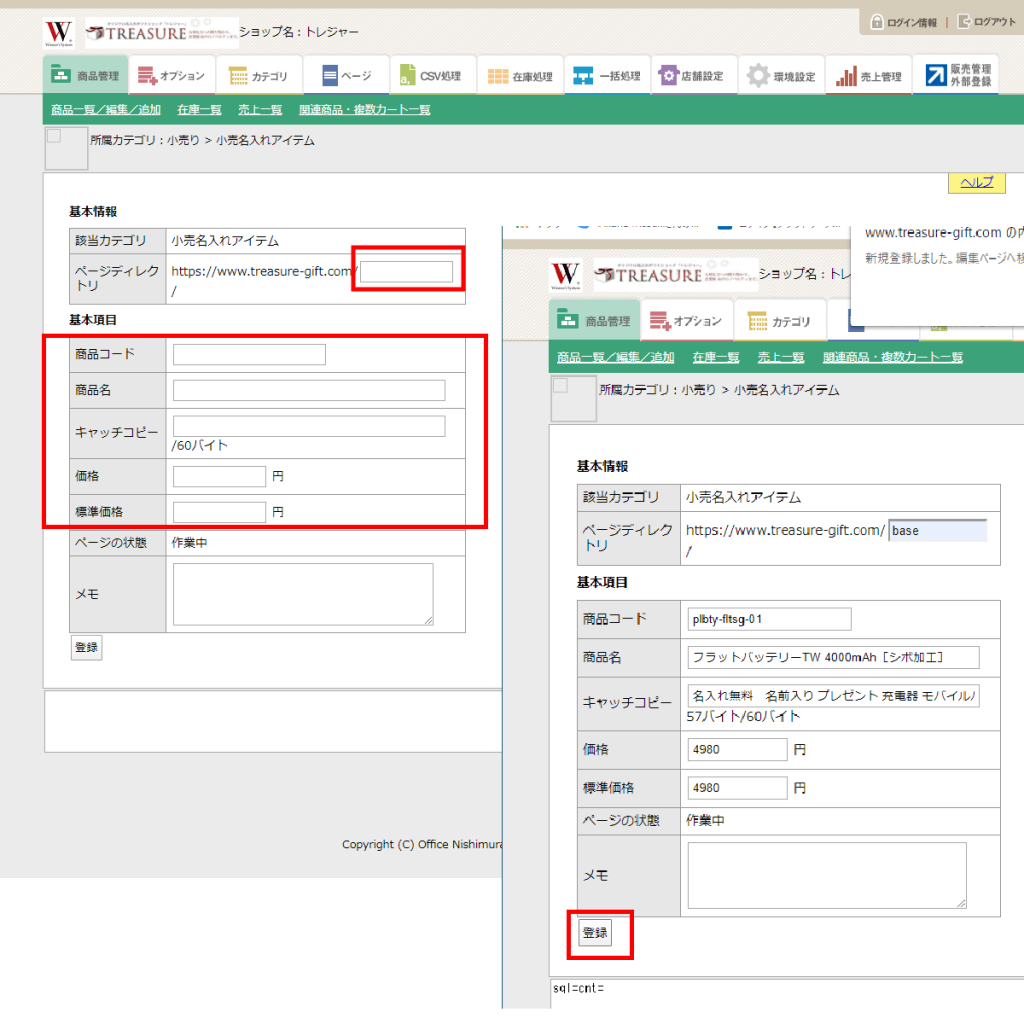
Task: Click the ページディレクトリ field containing "base"
Action: (937, 531)
